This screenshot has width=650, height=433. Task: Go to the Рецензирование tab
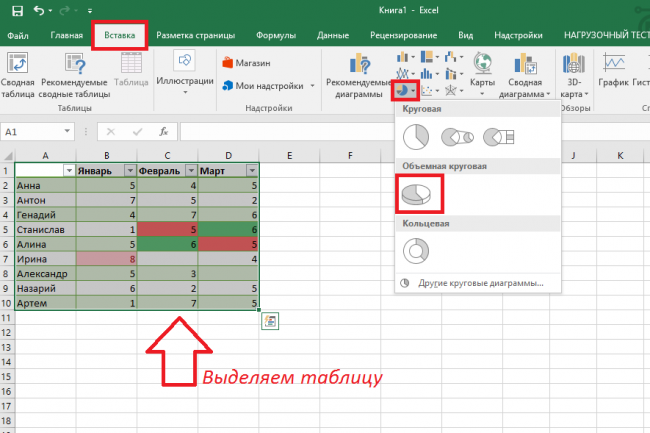click(403, 35)
